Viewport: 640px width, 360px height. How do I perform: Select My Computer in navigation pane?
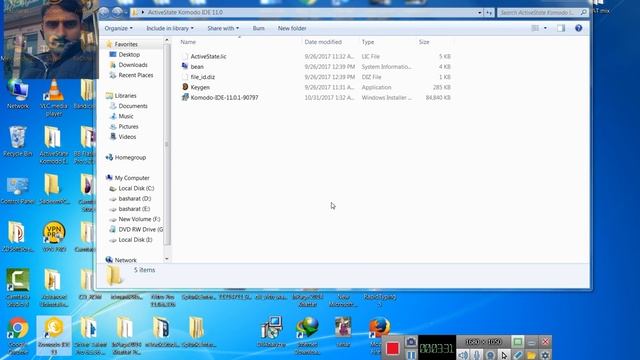(132, 178)
